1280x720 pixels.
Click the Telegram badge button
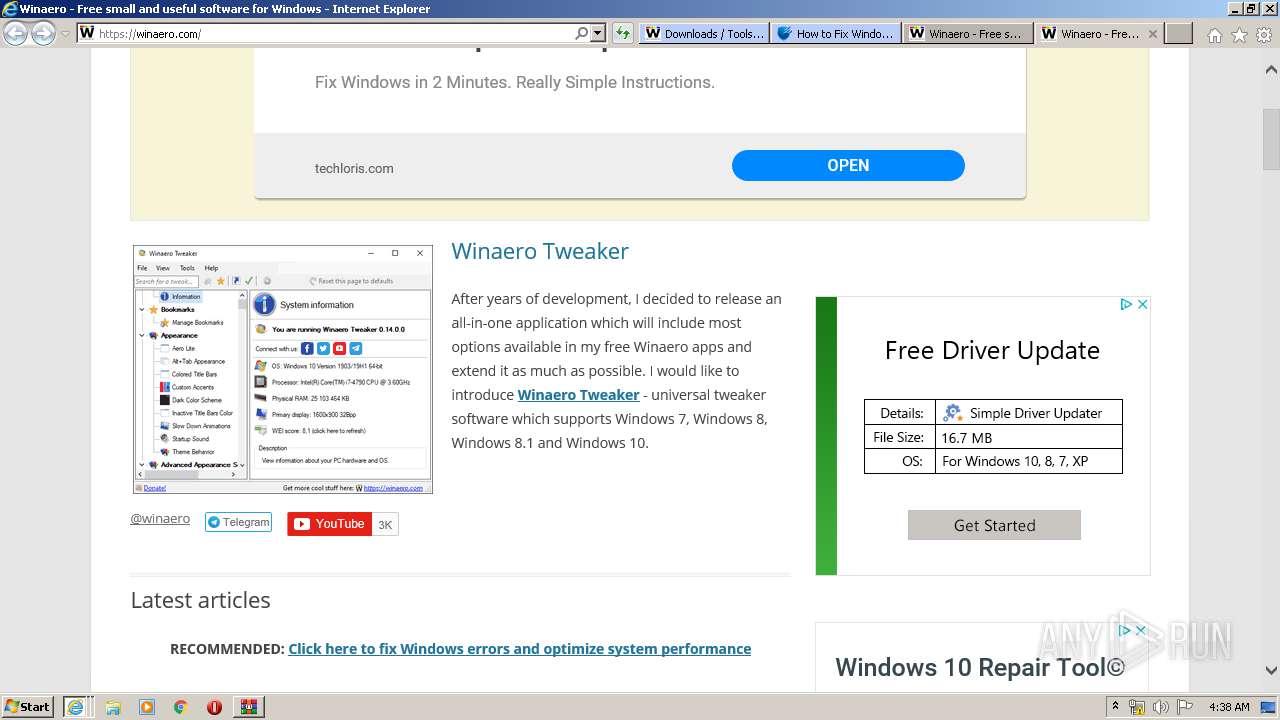238,522
